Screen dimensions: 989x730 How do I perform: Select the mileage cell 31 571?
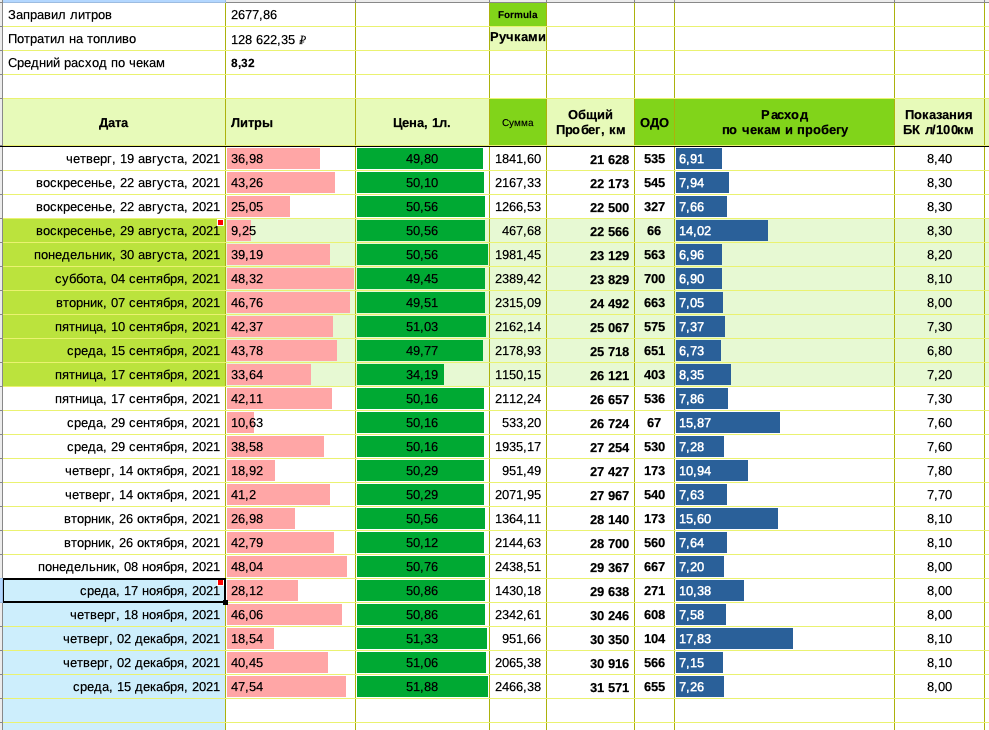pos(590,687)
